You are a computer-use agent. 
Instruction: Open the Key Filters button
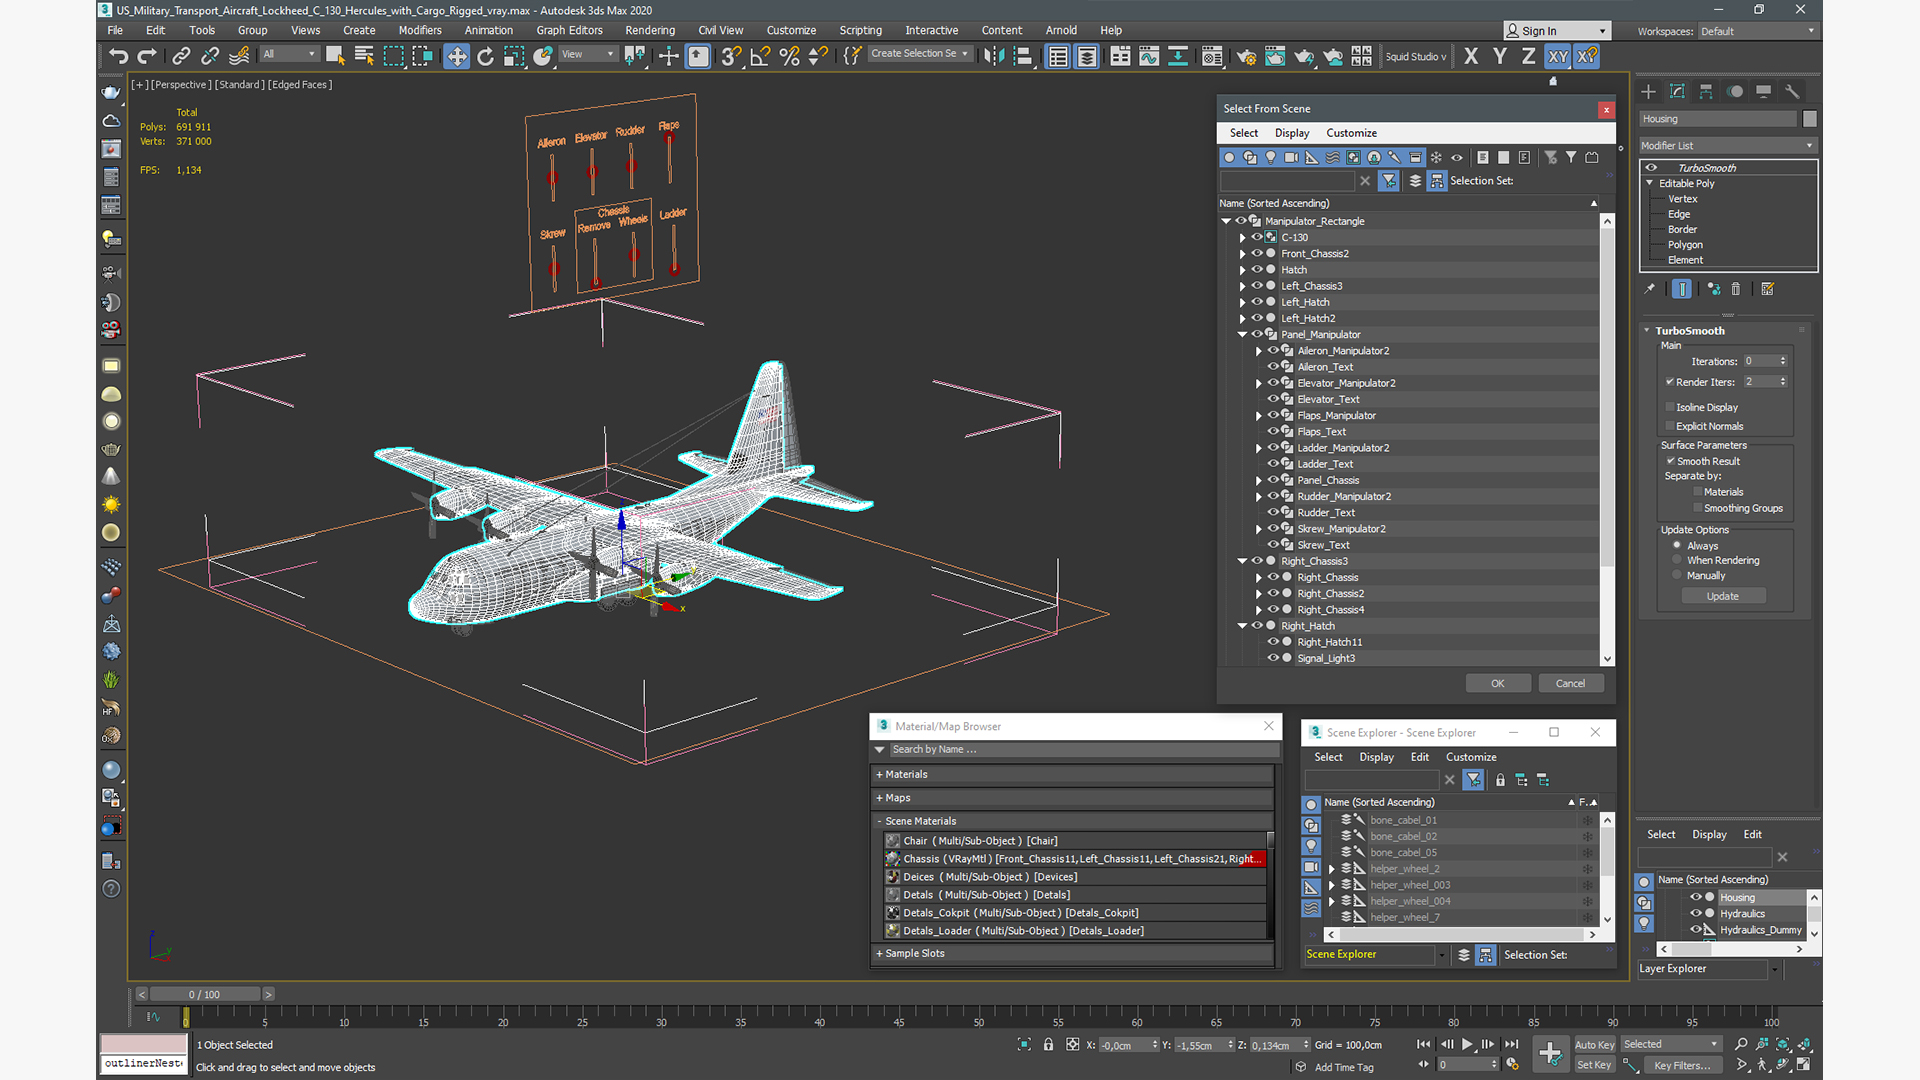click(x=1682, y=1065)
